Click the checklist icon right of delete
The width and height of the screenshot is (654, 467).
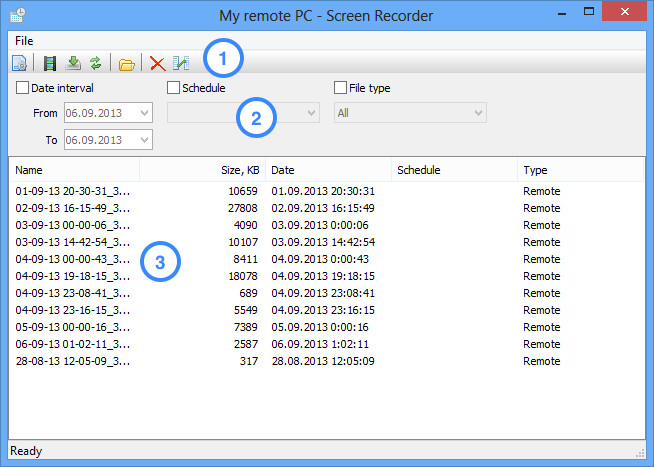(x=181, y=64)
